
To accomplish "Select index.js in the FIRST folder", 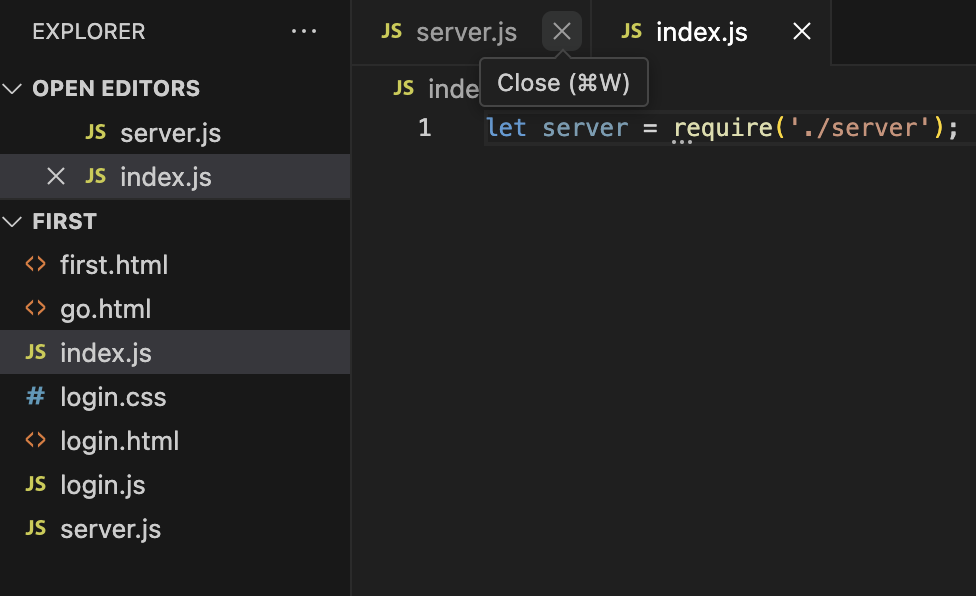I will (x=106, y=353).
